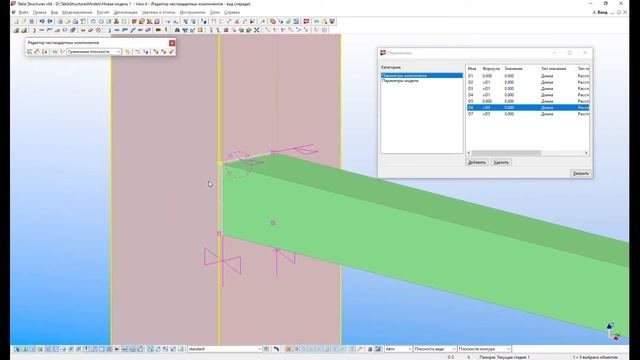Click the Закрыть button in variables dialog

[x=580, y=173]
